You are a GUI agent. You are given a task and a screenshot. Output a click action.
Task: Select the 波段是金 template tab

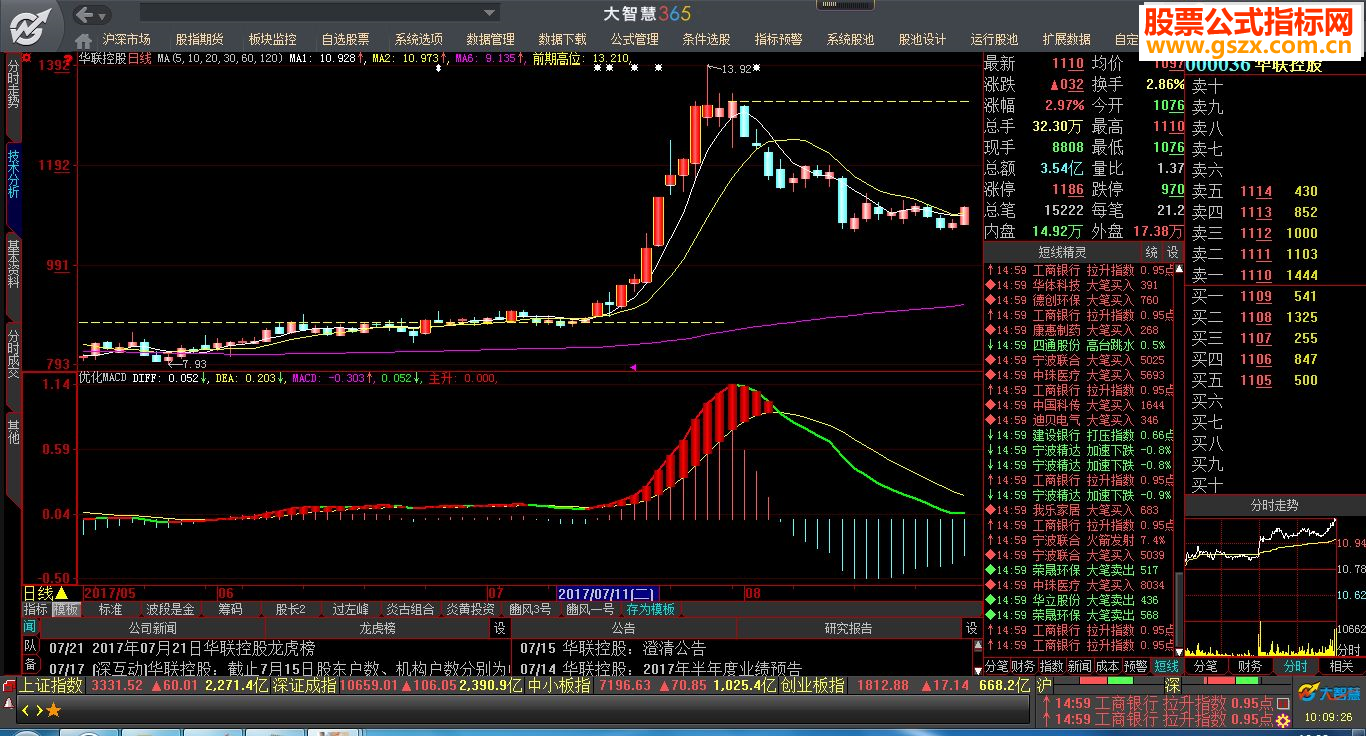[x=170, y=609]
